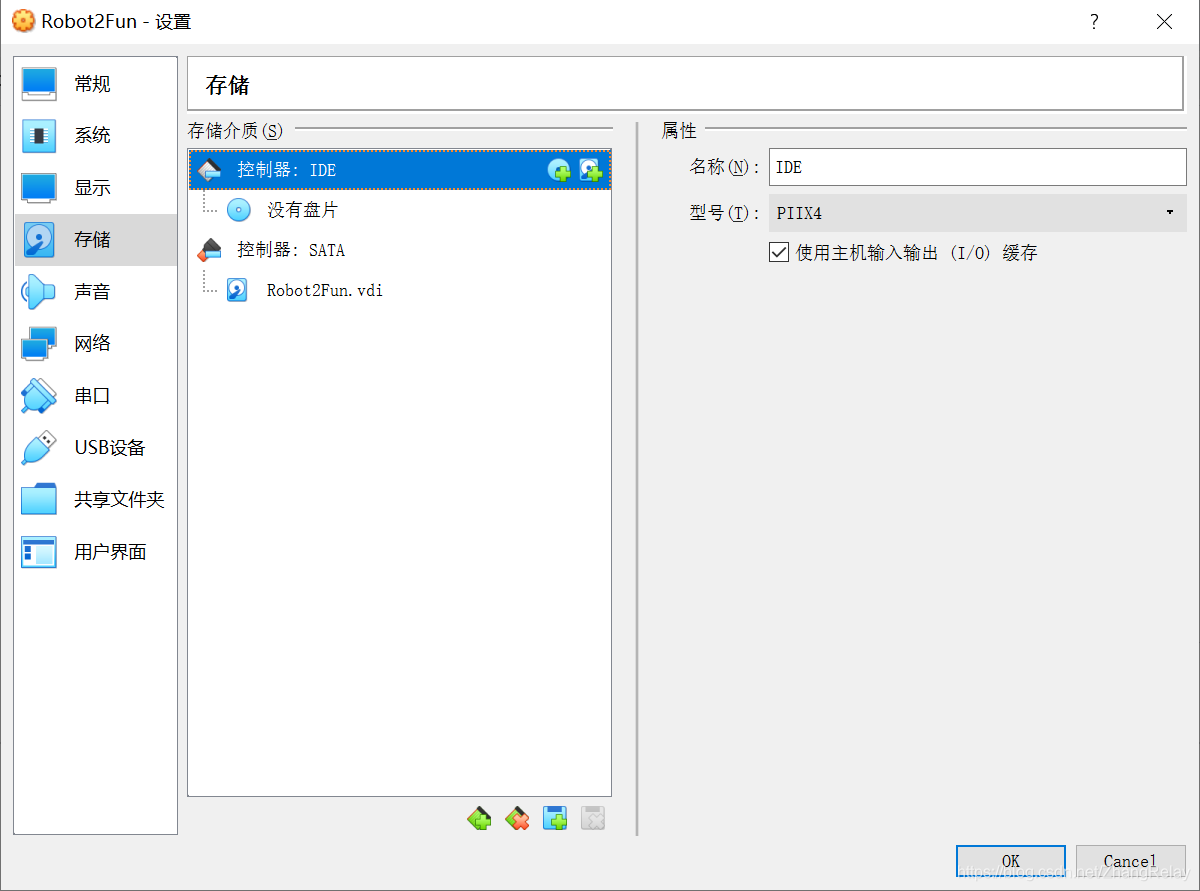The width and height of the screenshot is (1200, 891).
Task: Open the 显示 (Display) settings page
Action: (x=96, y=188)
